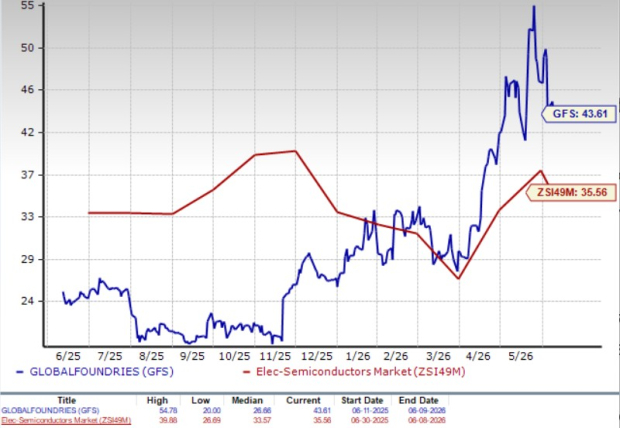
Task: Click the 10/25 x-axis label
Action: click(234, 356)
